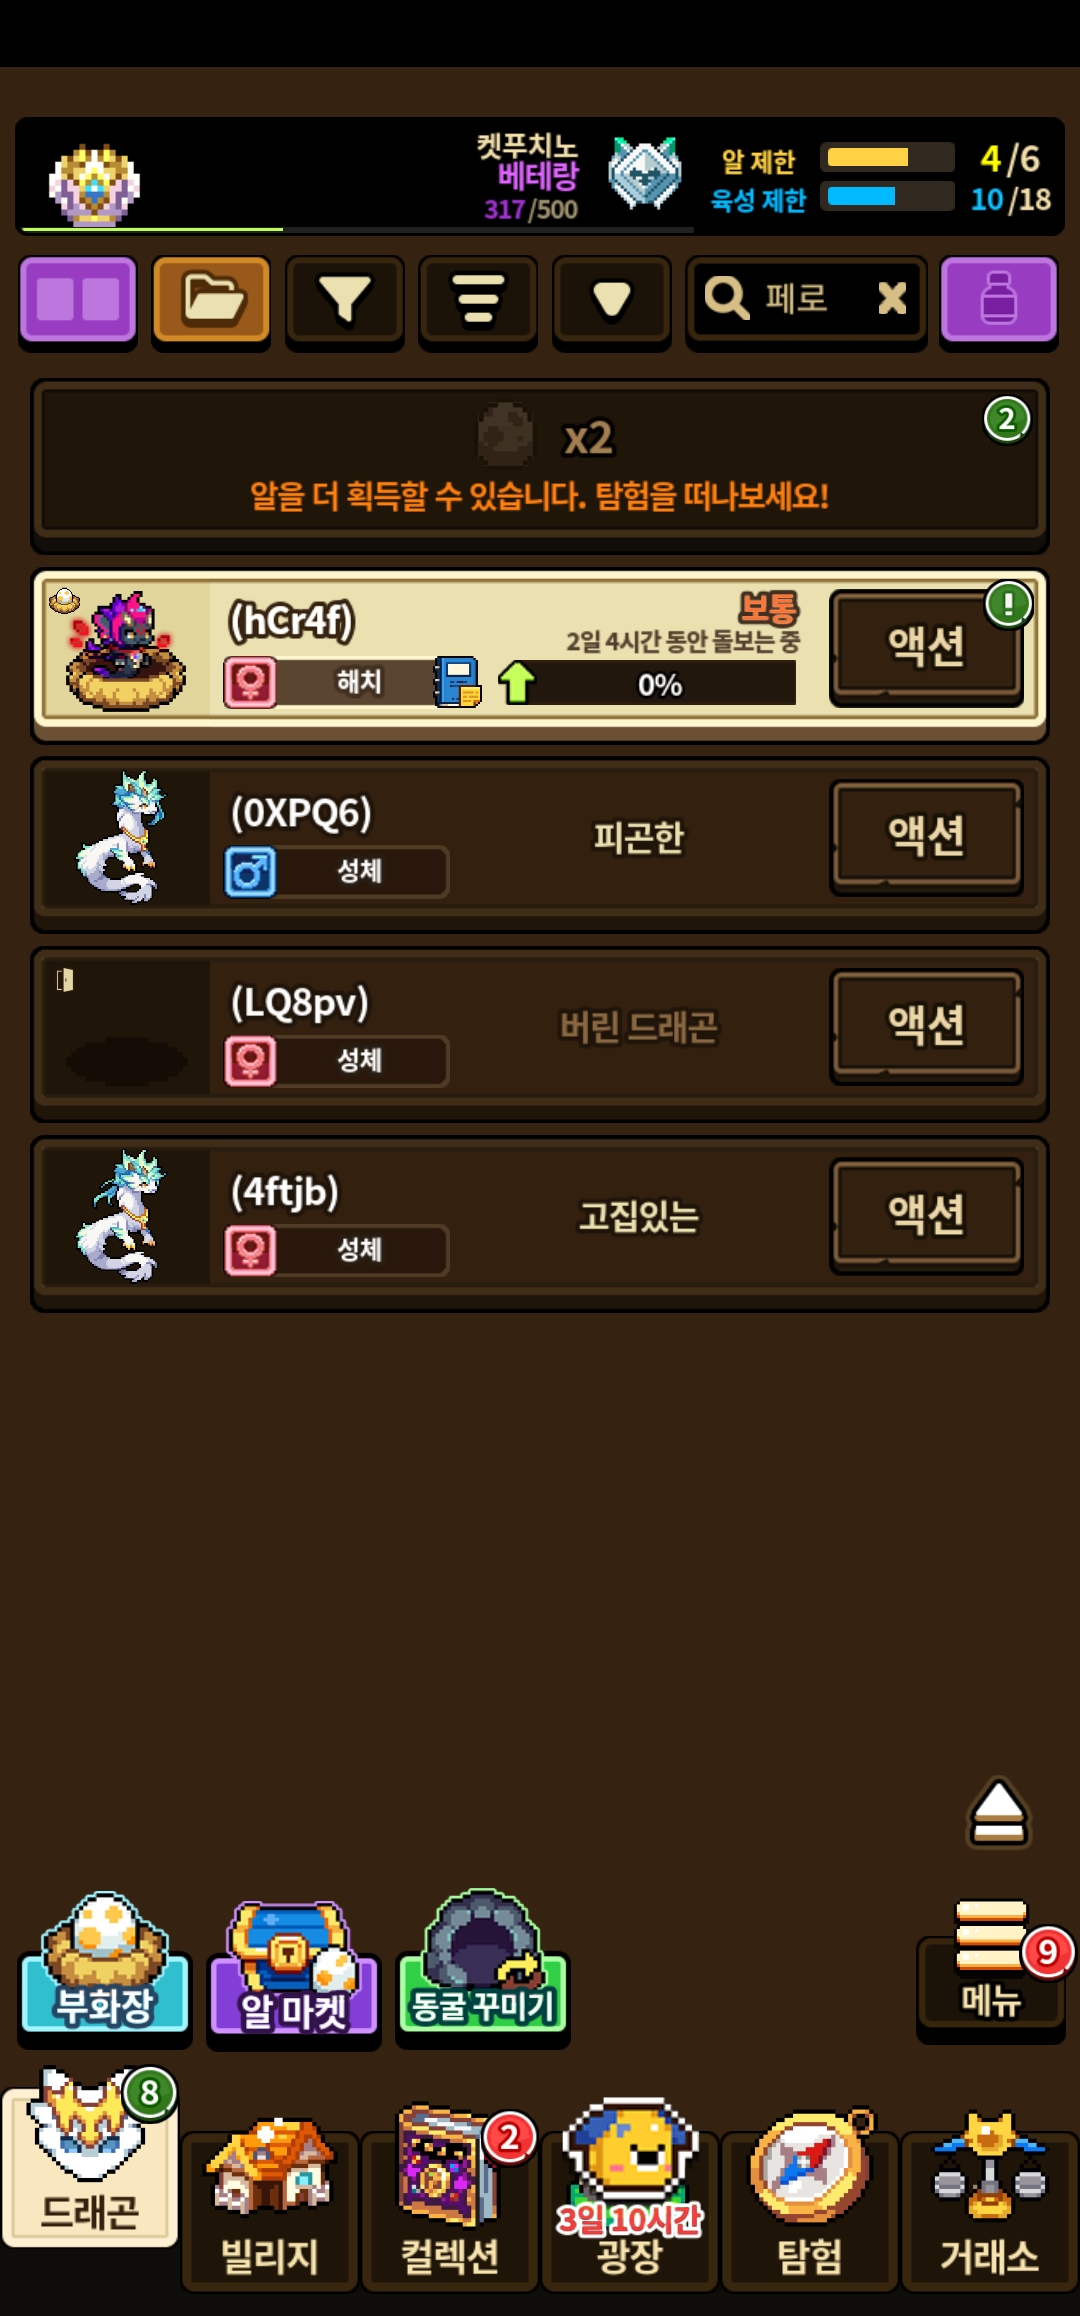This screenshot has height=2316, width=1080.
Task: Open the funnel filter options
Action: 345,300
